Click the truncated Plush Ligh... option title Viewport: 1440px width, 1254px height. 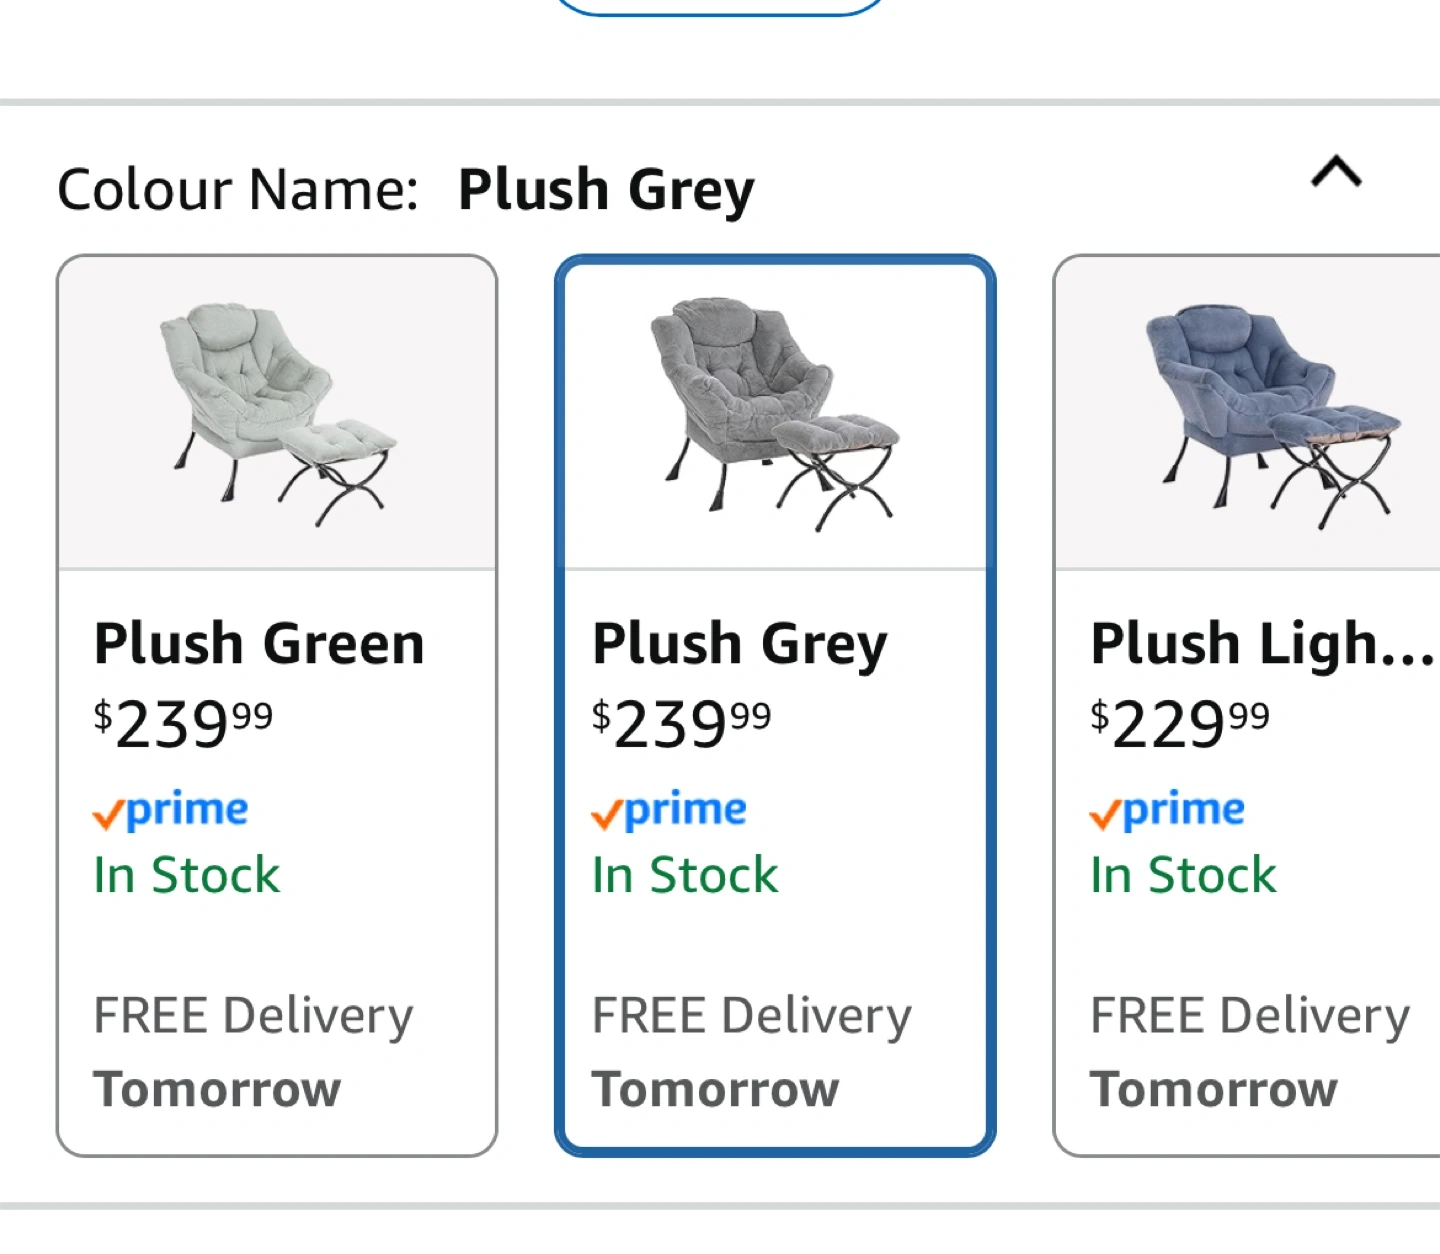1262,642
